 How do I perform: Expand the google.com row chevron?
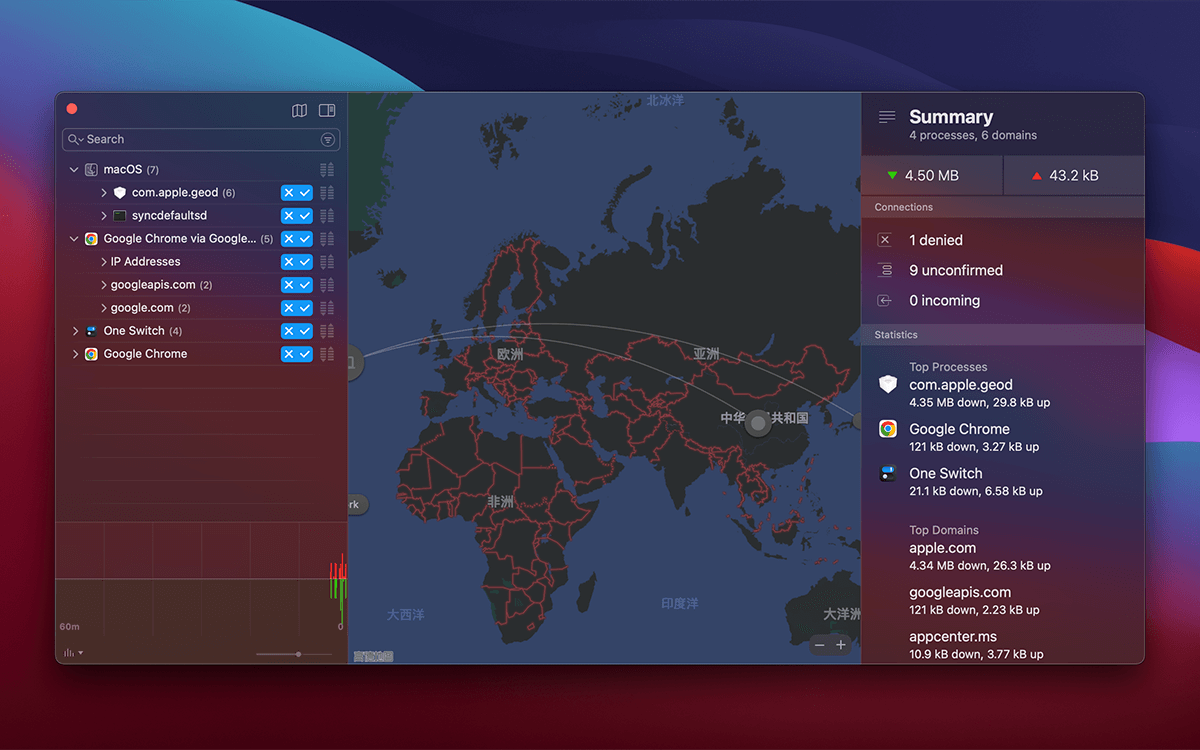tap(103, 308)
